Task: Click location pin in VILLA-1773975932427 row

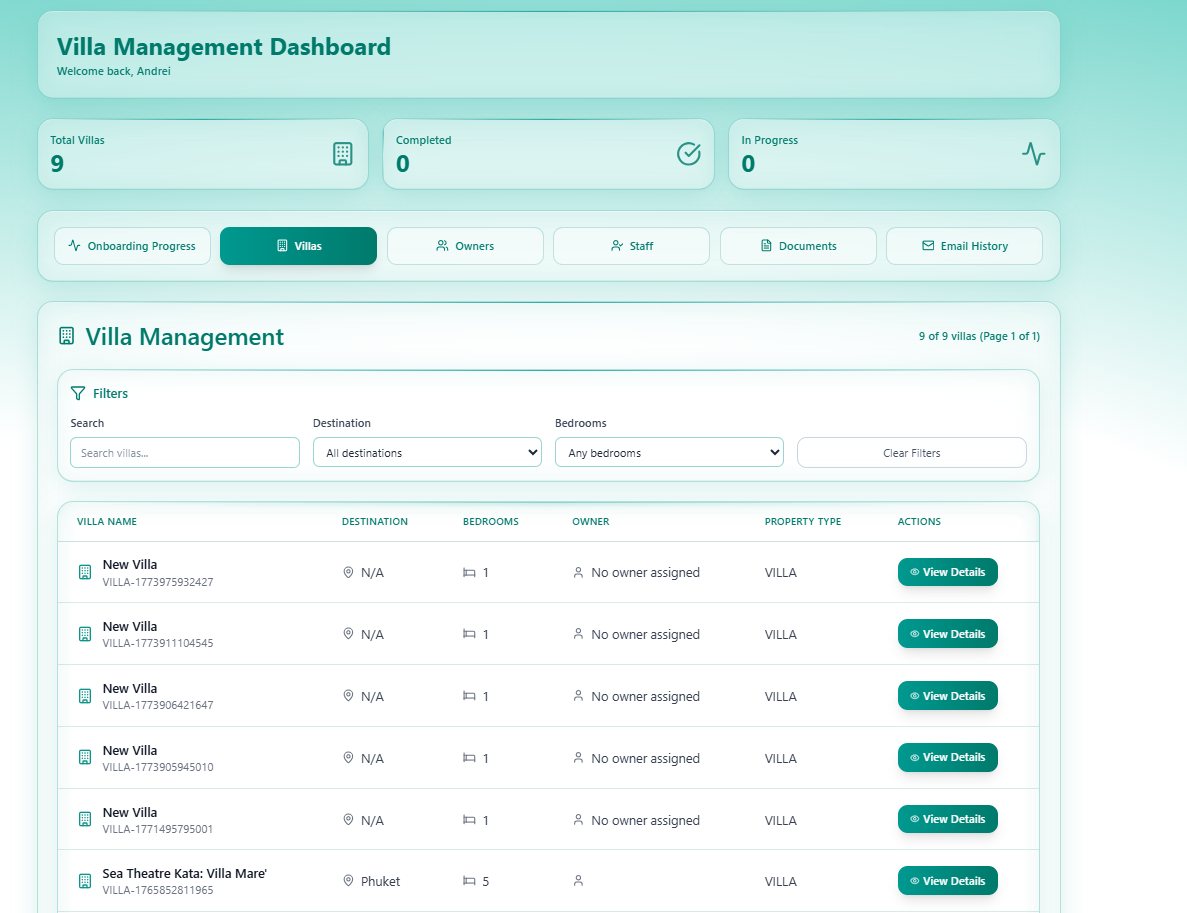Action: [348, 572]
